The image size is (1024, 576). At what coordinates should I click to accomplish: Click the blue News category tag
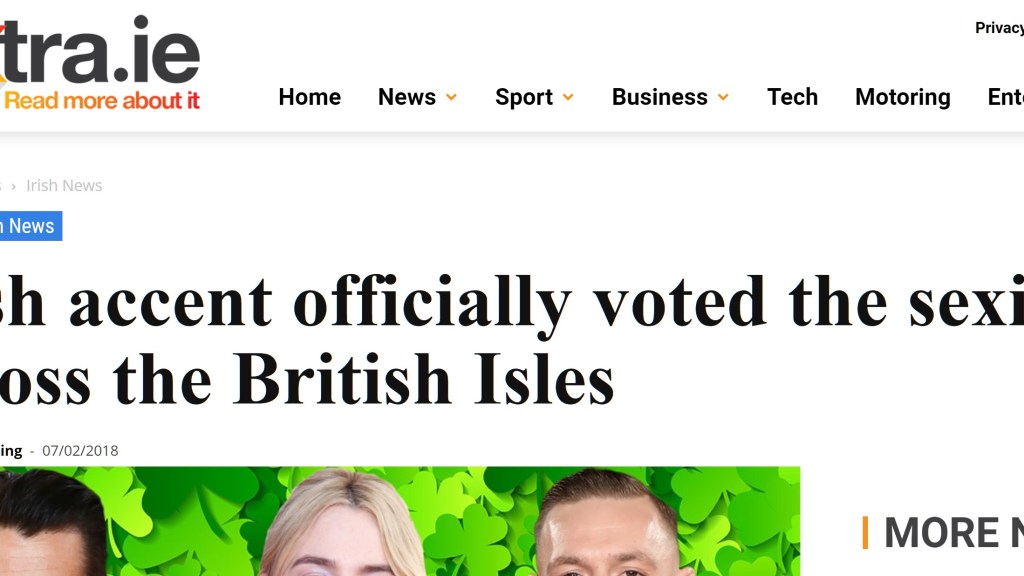[30, 226]
